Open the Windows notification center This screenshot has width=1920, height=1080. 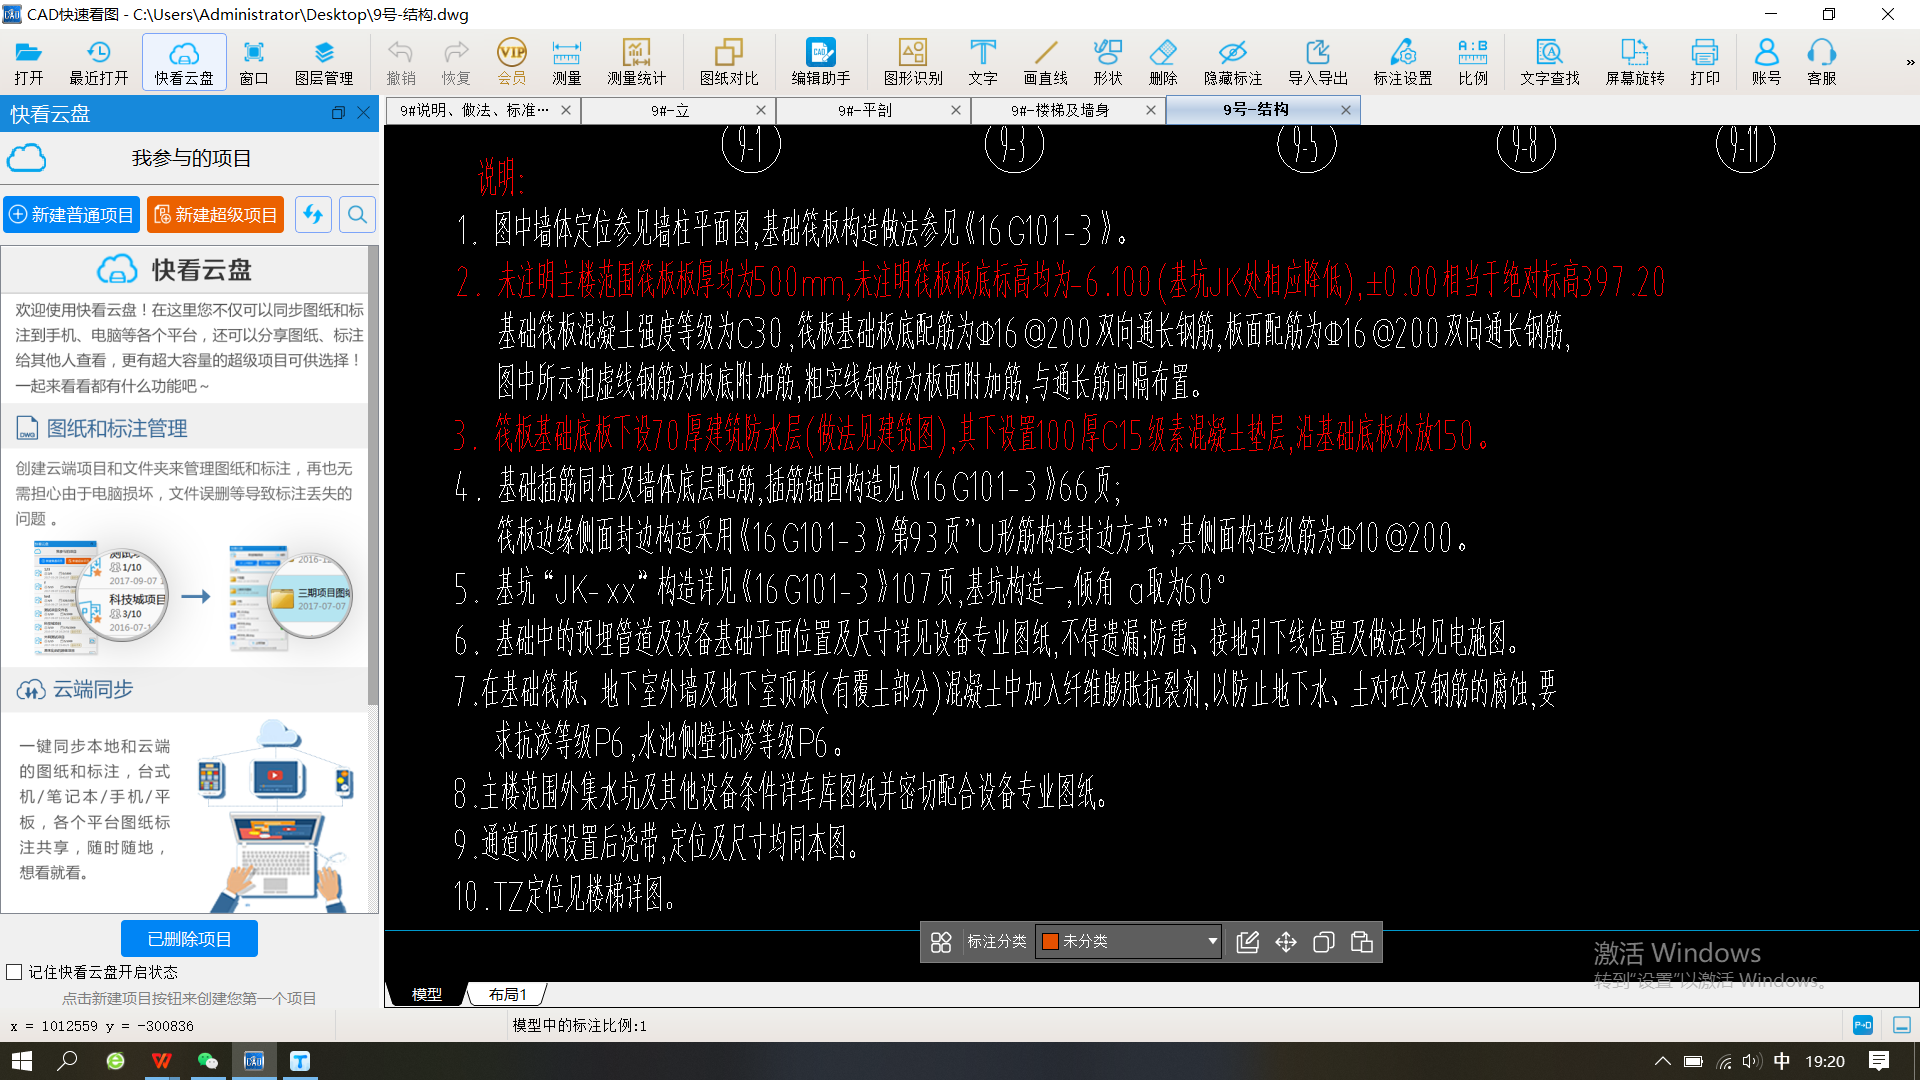click(x=1879, y=1061)
